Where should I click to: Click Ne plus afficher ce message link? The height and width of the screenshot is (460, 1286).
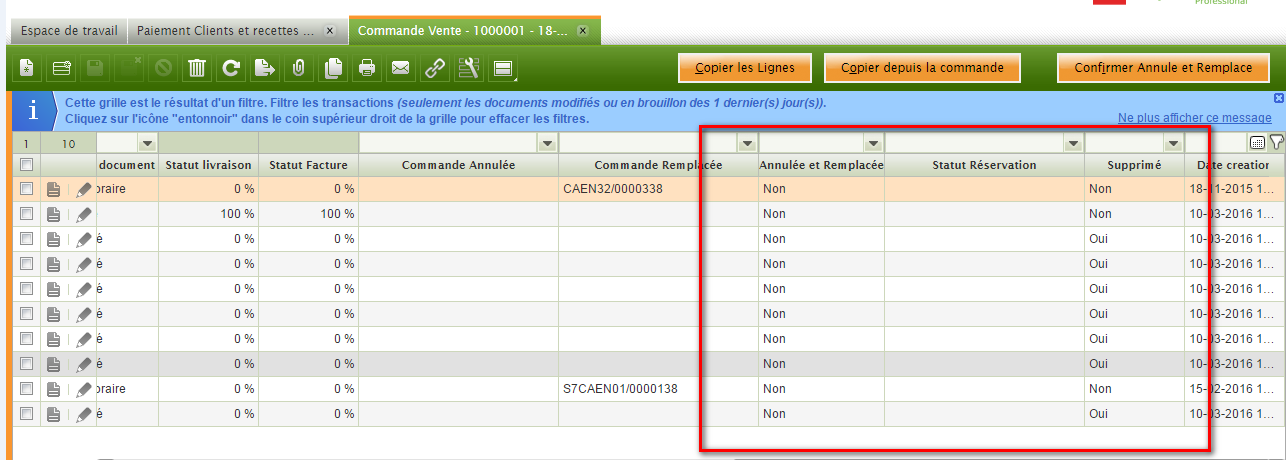[x=1194, y=118]
